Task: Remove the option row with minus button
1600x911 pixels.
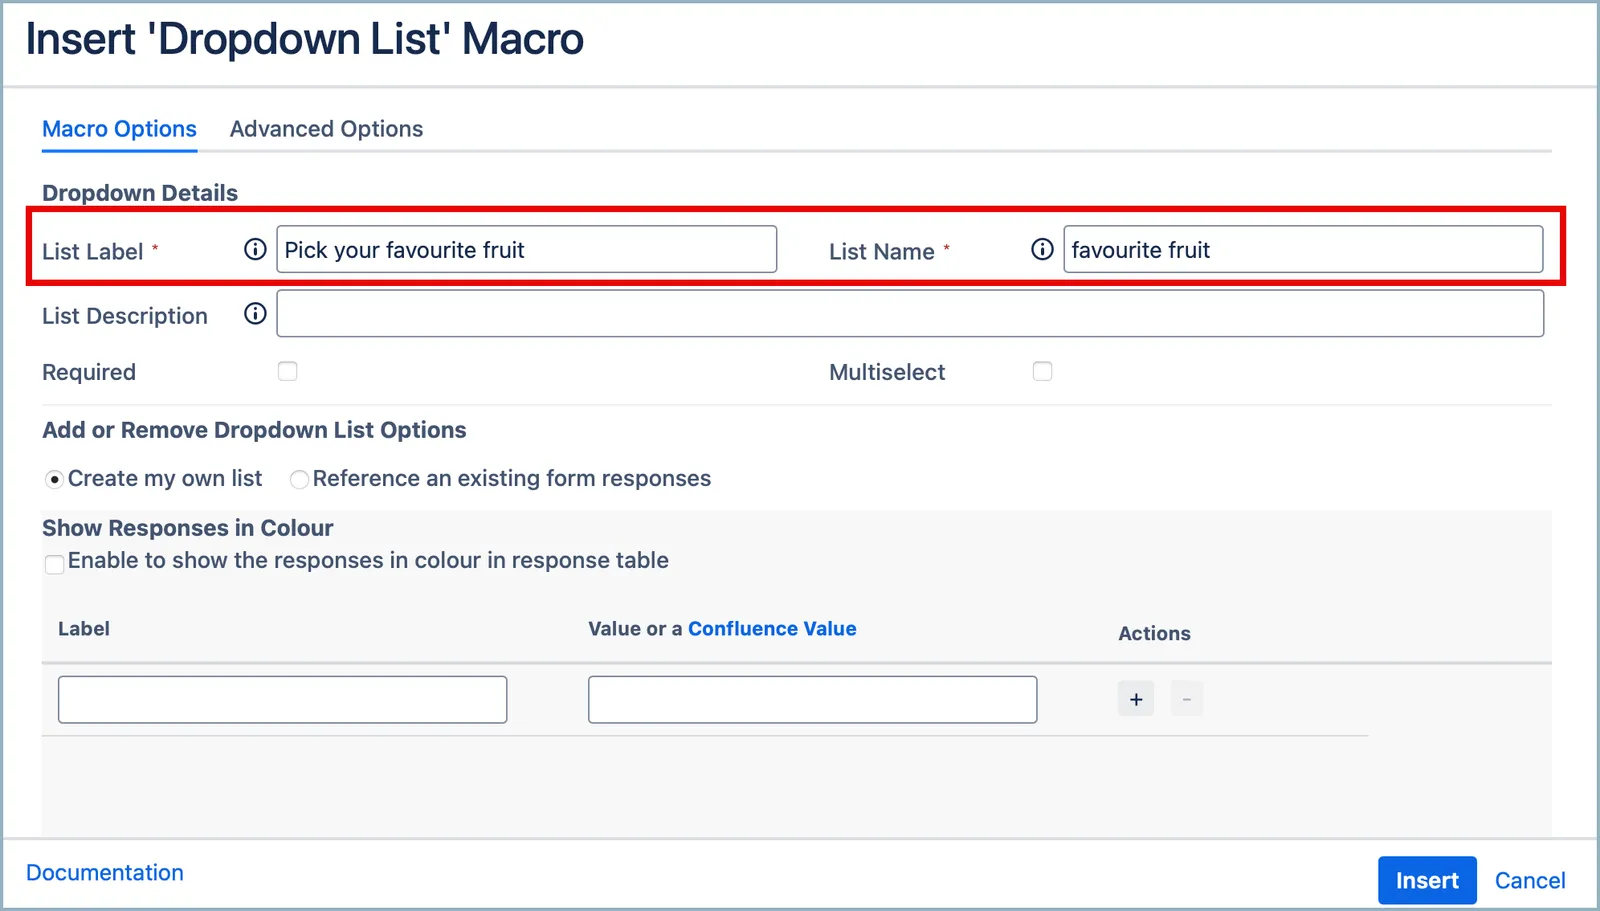Action: [1186, 699]
